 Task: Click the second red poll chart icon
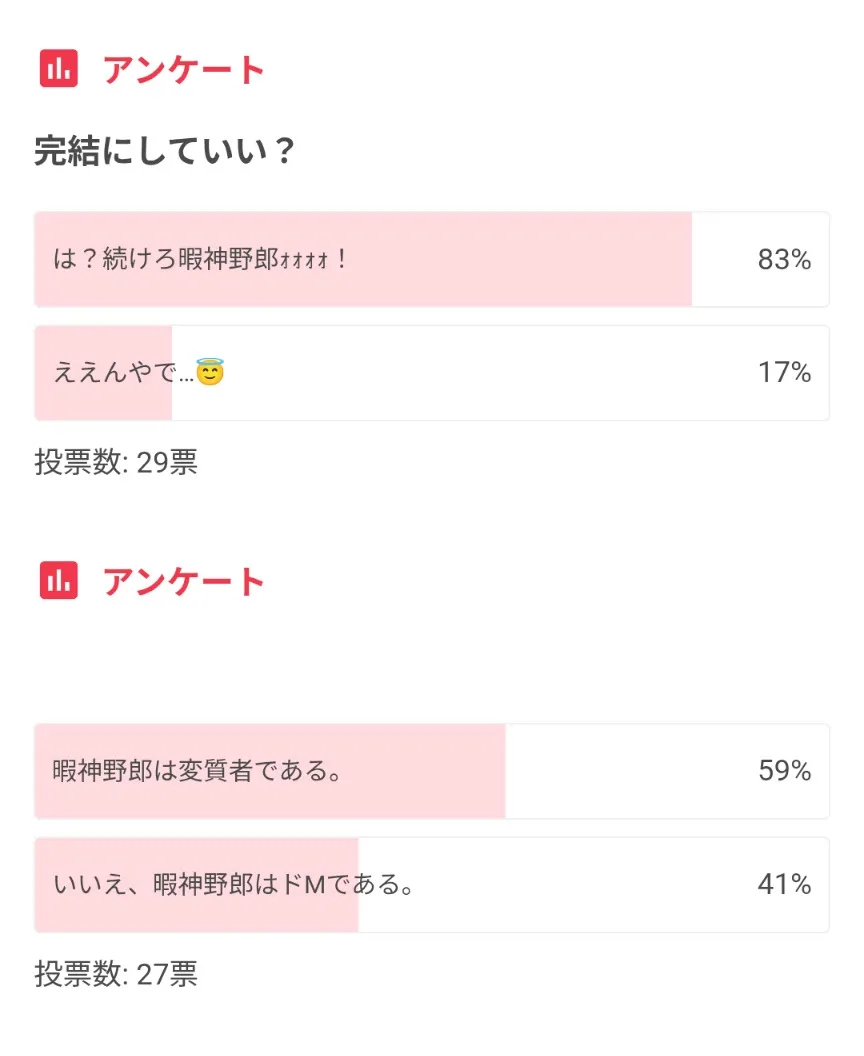pos(59,581)
